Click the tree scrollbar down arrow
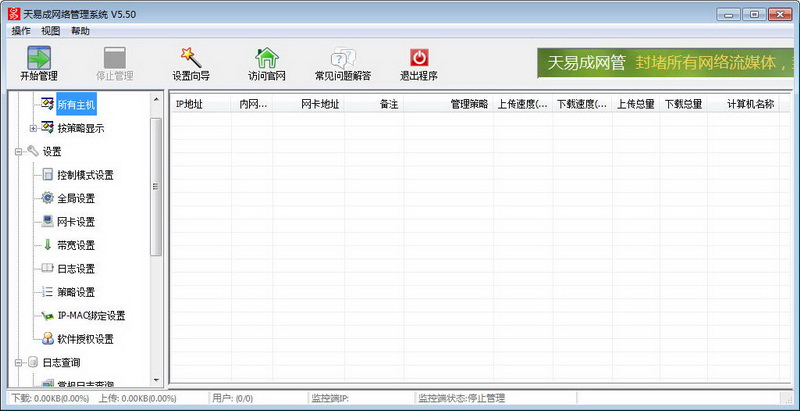 tap(156, 380)
